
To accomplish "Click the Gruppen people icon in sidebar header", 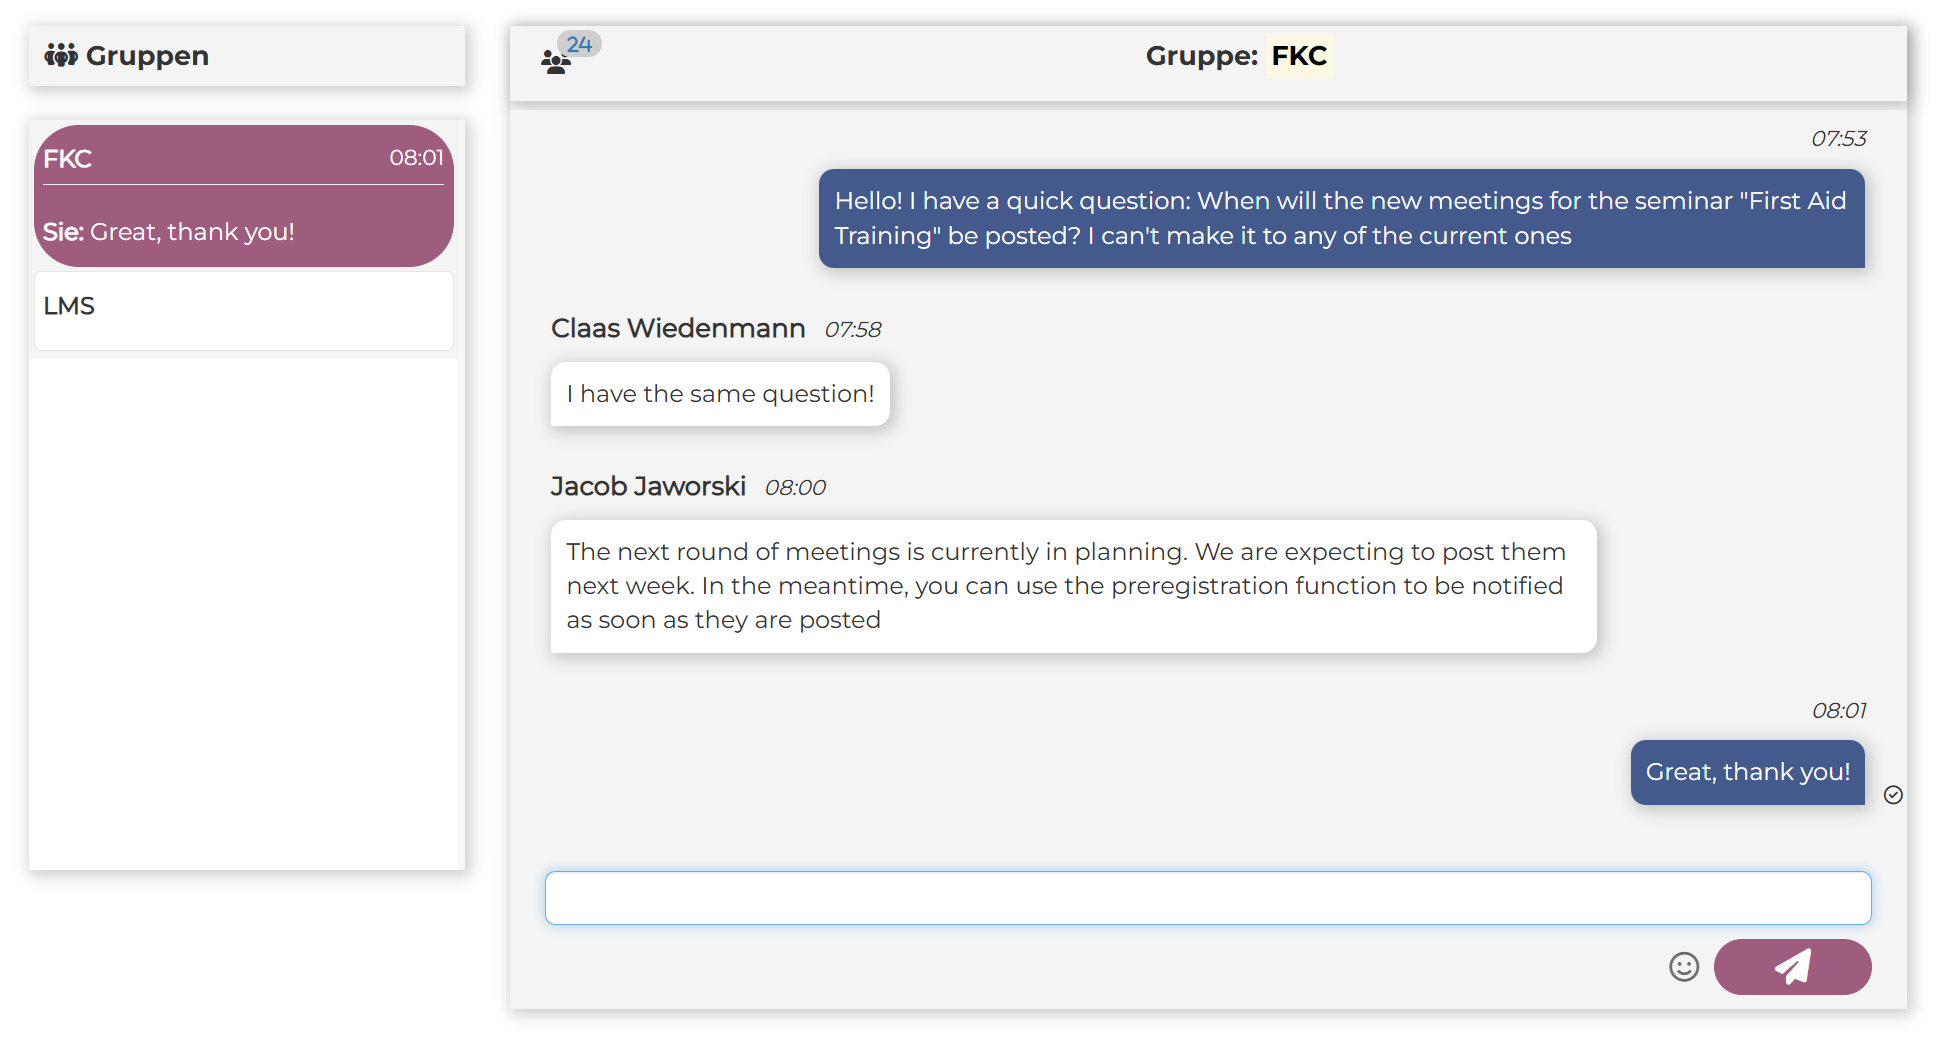I will (x=61, y=56).
